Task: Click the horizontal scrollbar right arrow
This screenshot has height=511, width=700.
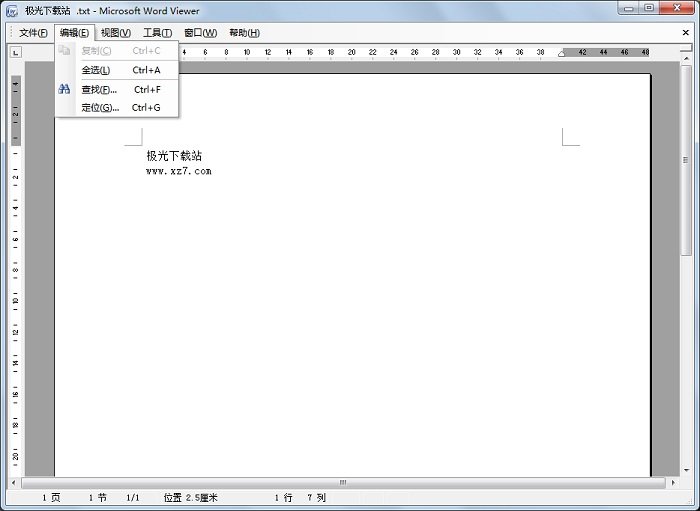Action: point(673,482)
